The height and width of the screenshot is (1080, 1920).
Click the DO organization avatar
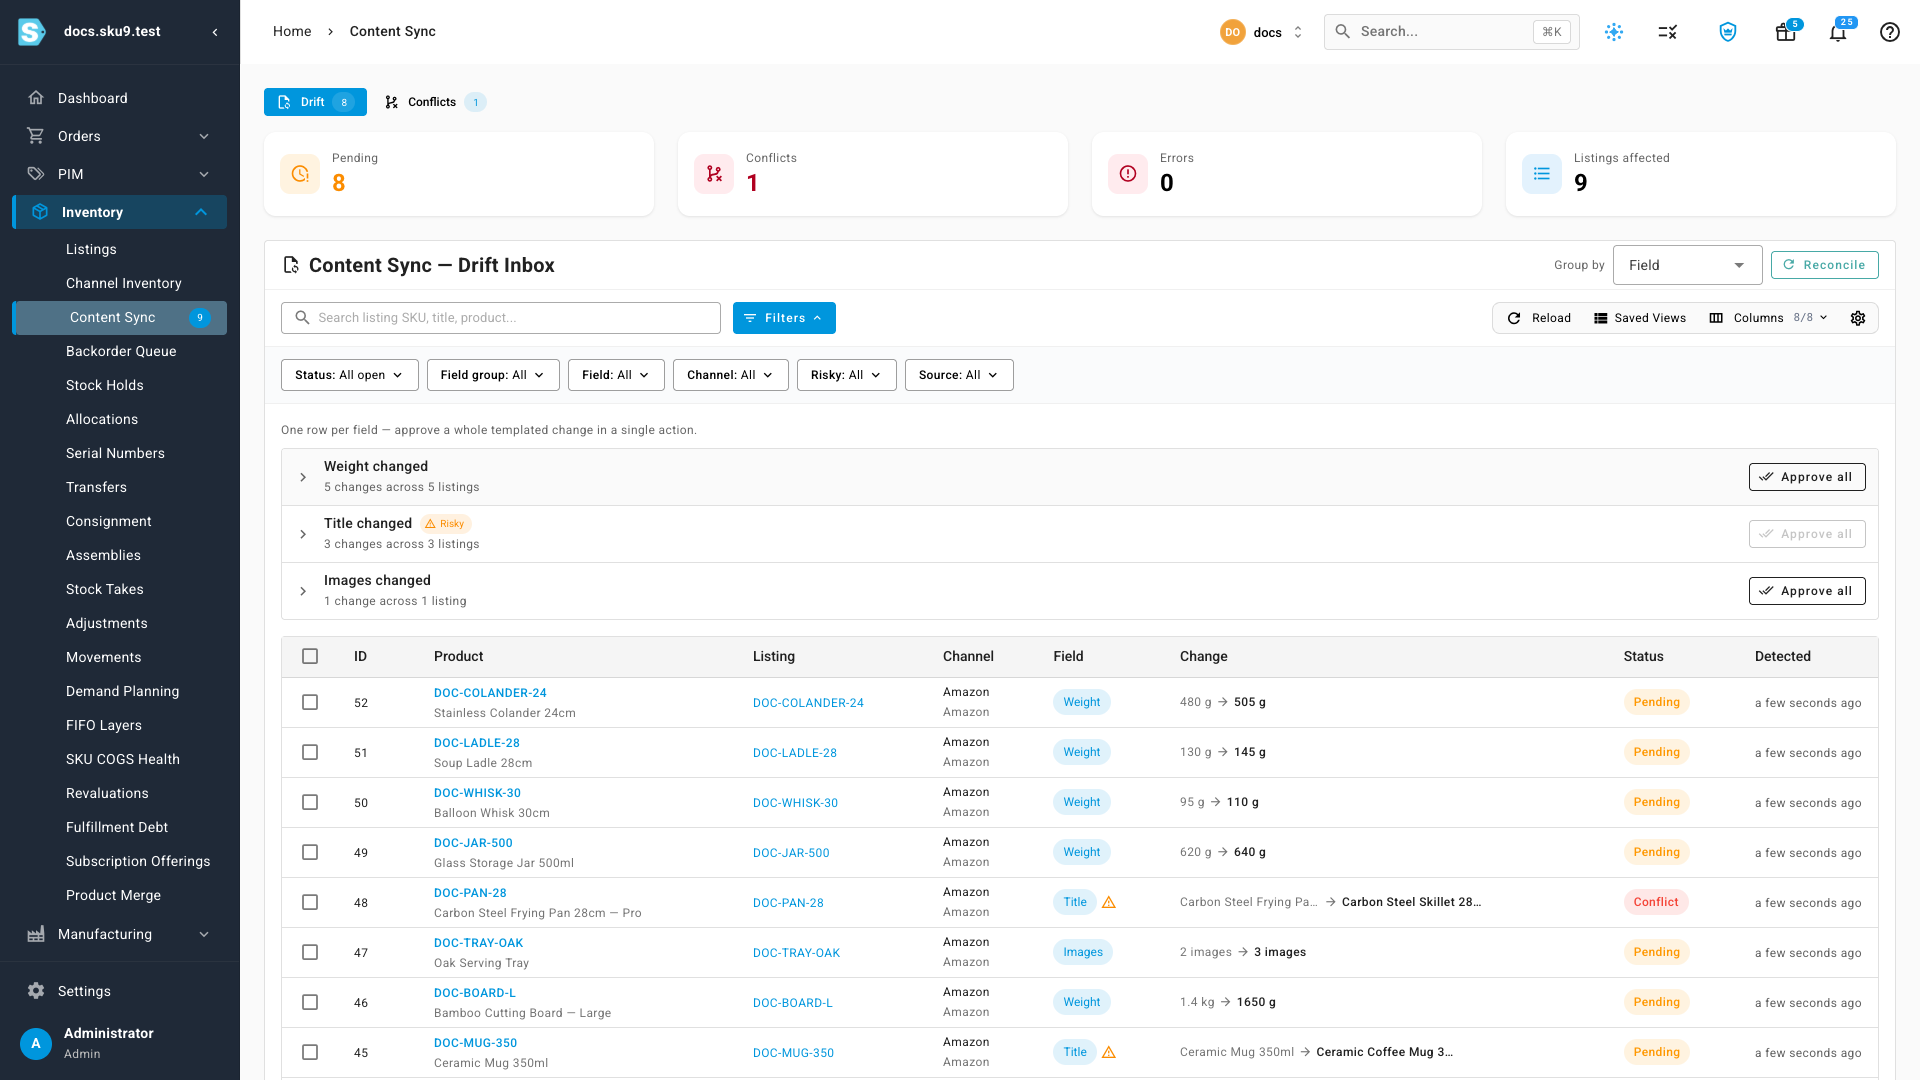(x=1232, y=32)
